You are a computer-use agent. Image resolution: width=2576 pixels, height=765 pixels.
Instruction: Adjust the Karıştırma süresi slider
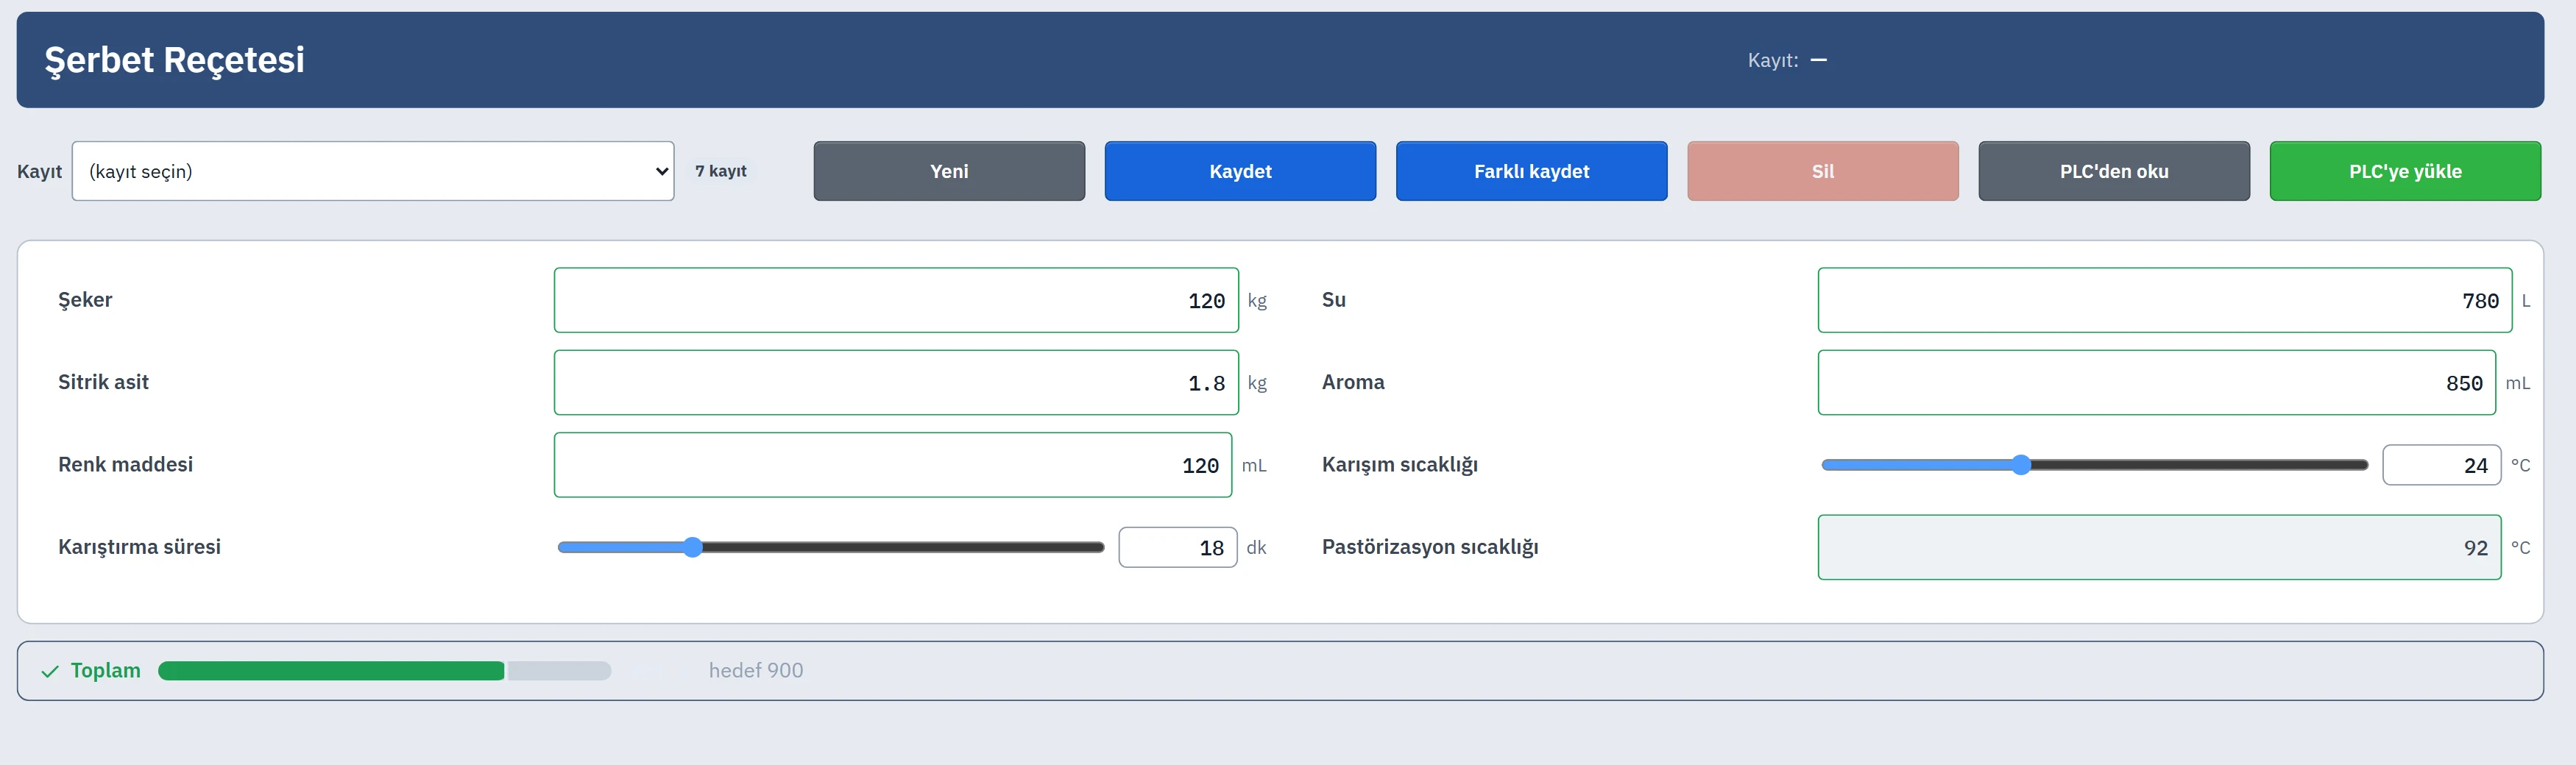pos(831,547)
